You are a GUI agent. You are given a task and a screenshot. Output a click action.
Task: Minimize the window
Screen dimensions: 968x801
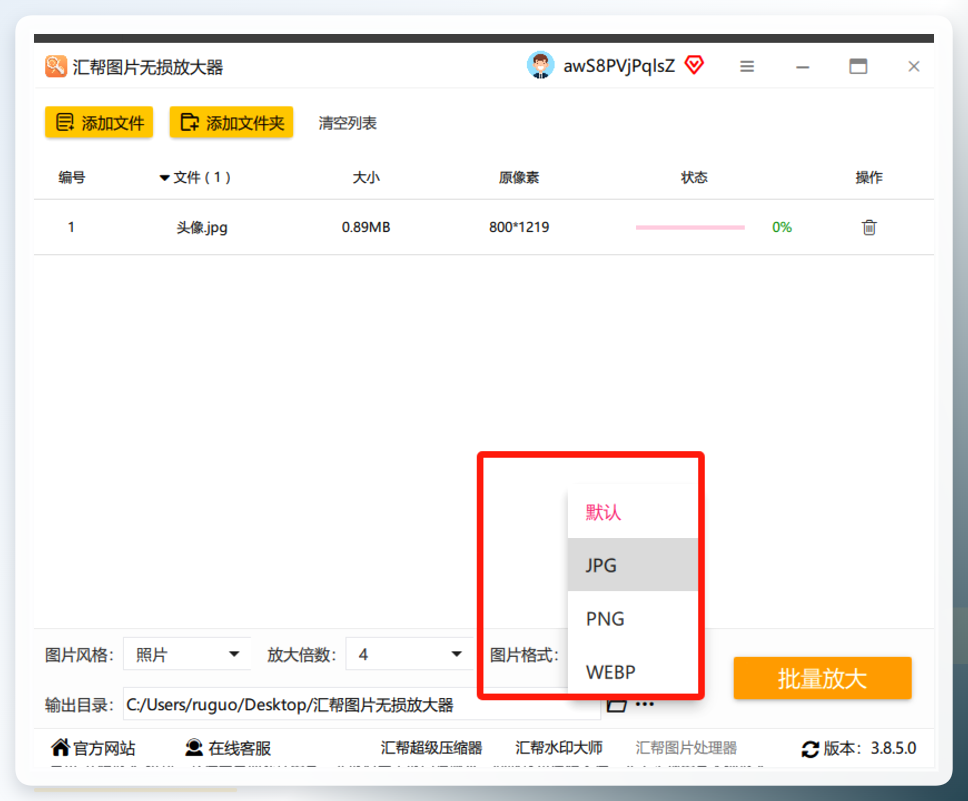pyautogui.click(x=803, y=67)
